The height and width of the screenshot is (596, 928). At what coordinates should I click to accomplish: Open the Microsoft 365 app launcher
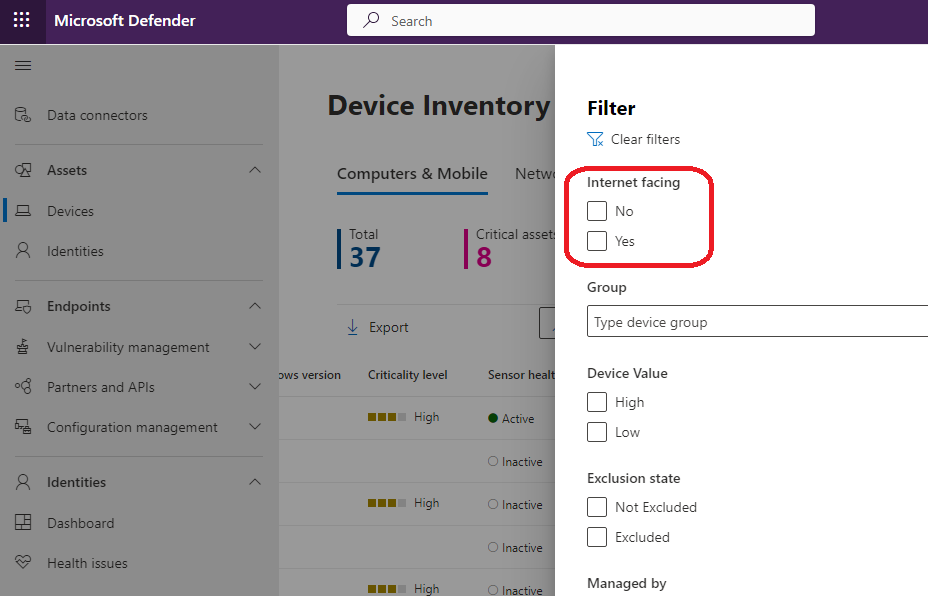click(x=21, y=20)
